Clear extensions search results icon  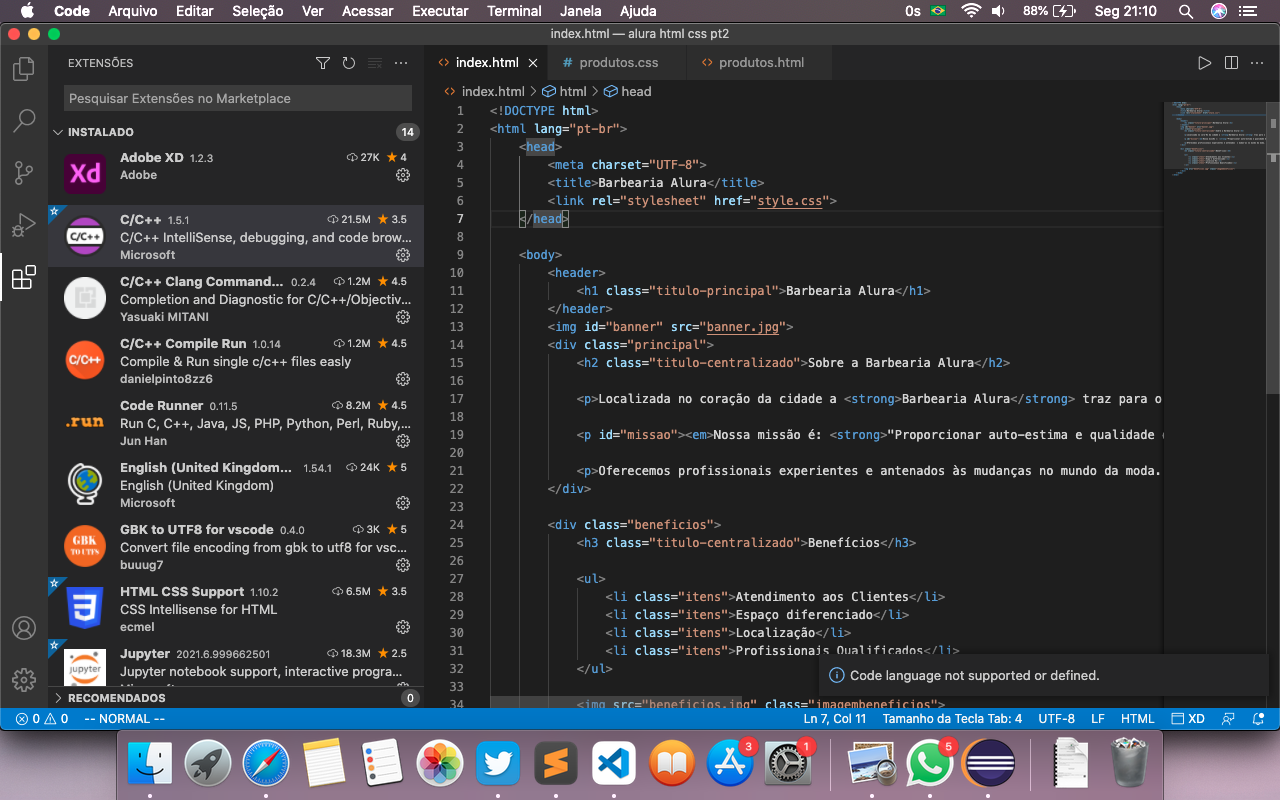(x=375, y=63)
